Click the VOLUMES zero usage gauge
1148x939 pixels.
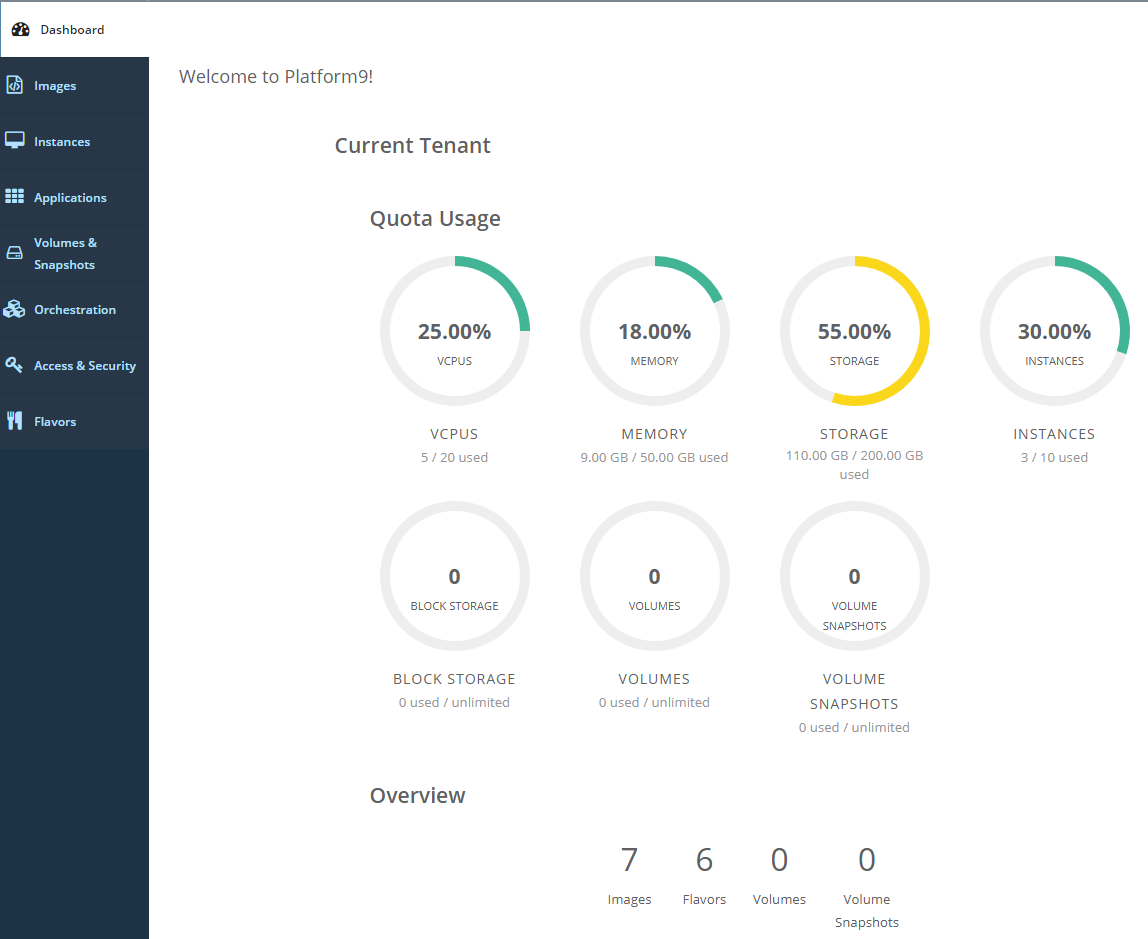click(655, 576)
